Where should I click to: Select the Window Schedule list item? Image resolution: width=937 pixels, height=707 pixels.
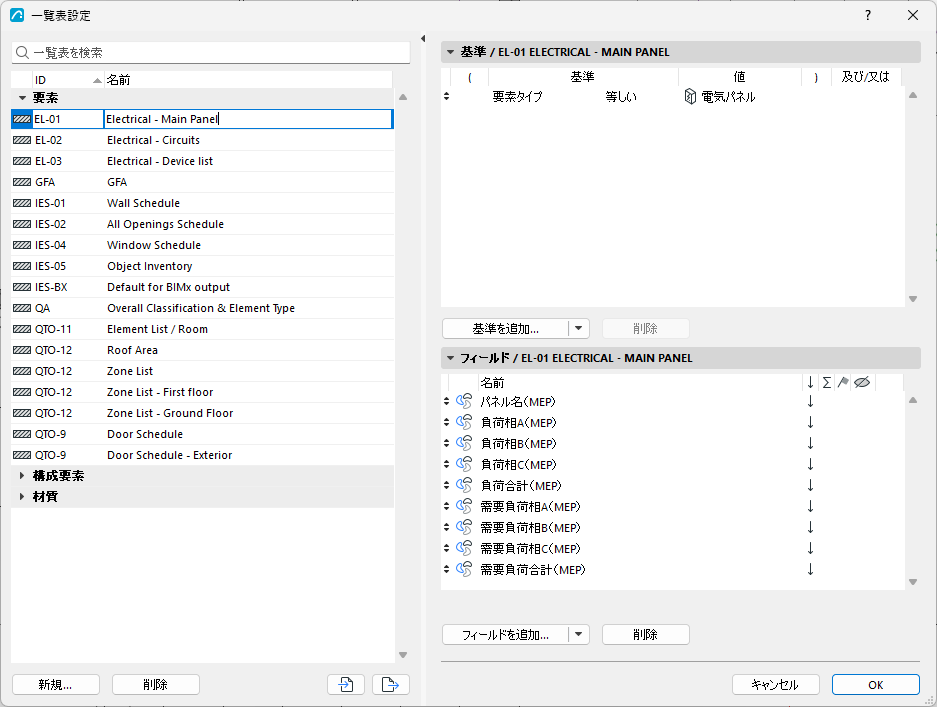[x=203, y=245]
